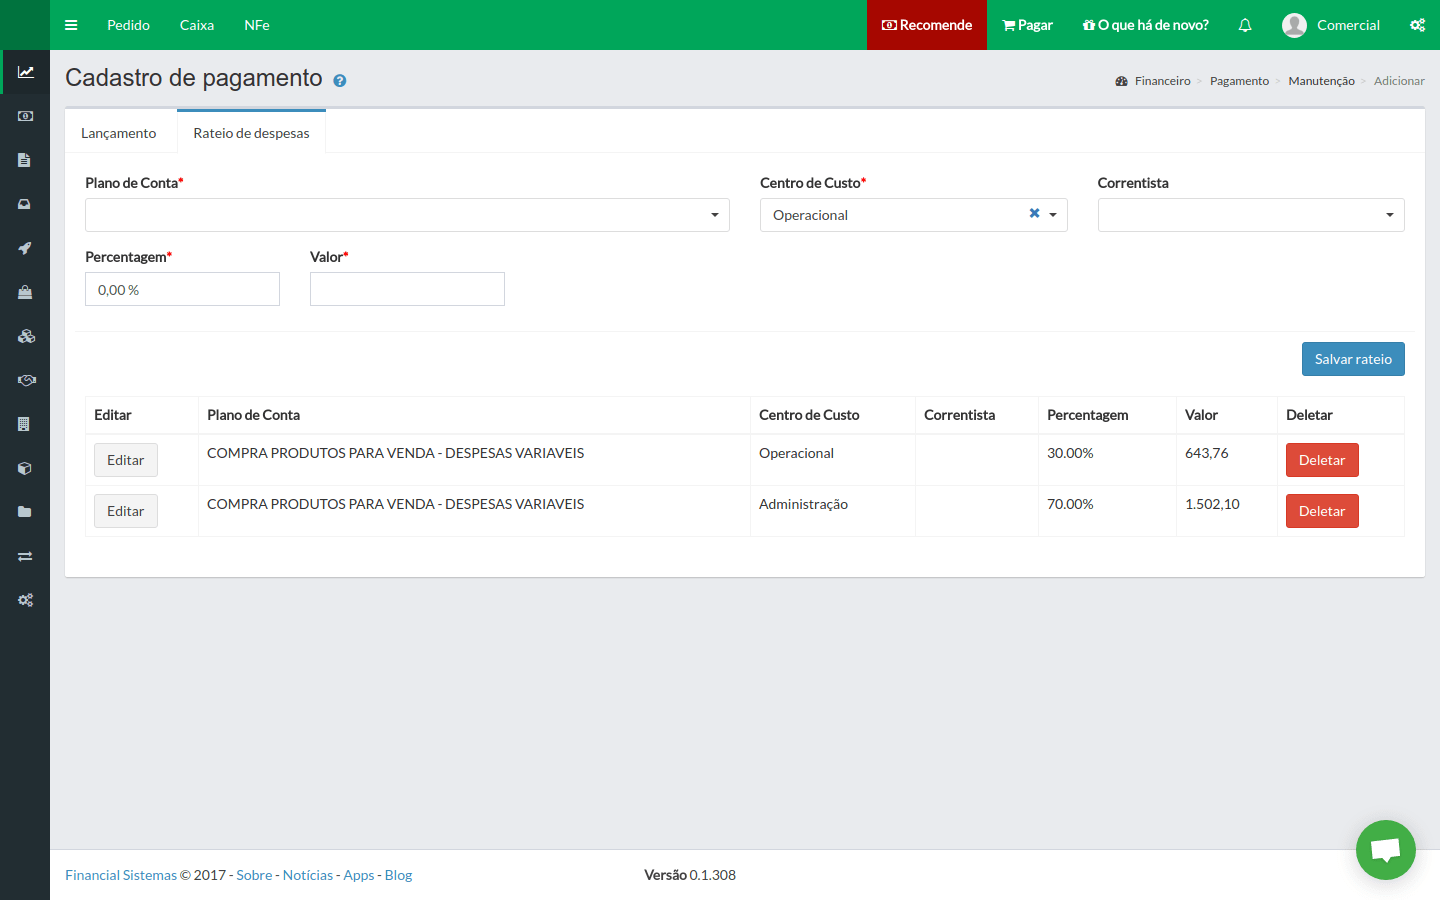1440x900 pixels.
Task: Switch to the Lançamento tab
Action: tap(119, 133)
